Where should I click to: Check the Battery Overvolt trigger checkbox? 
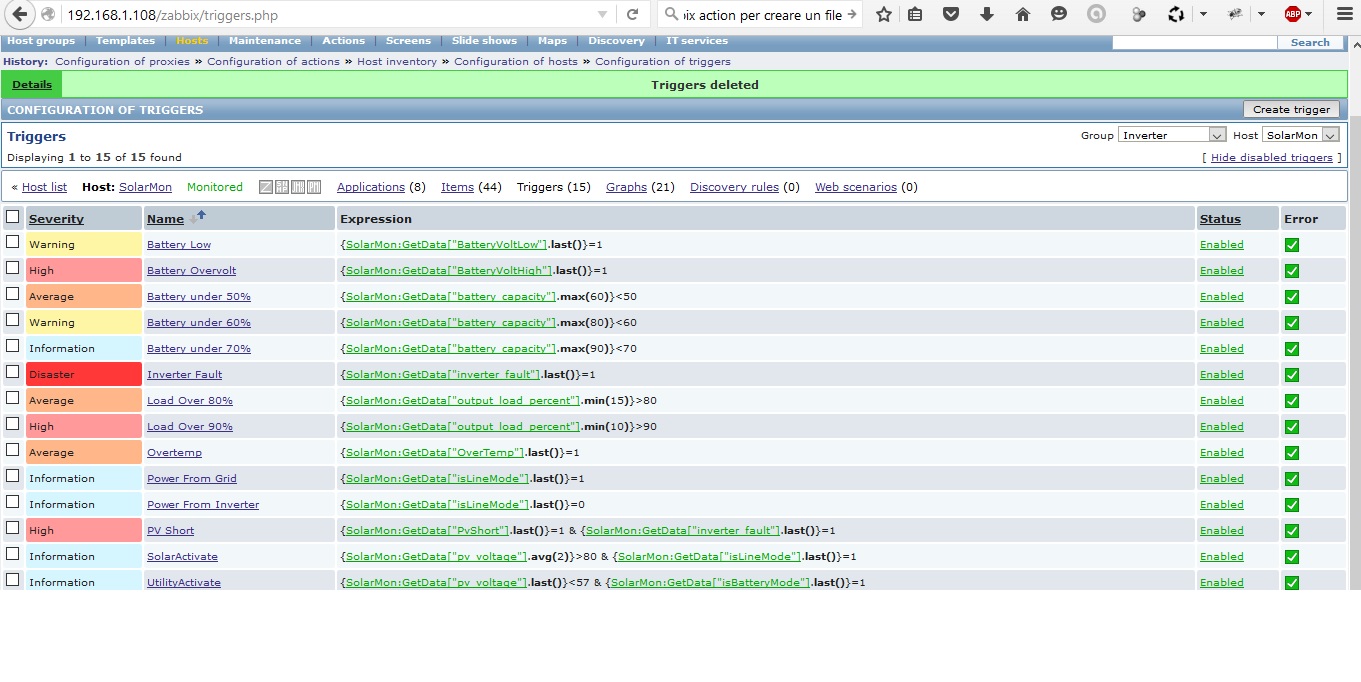[x=13, y=268]
